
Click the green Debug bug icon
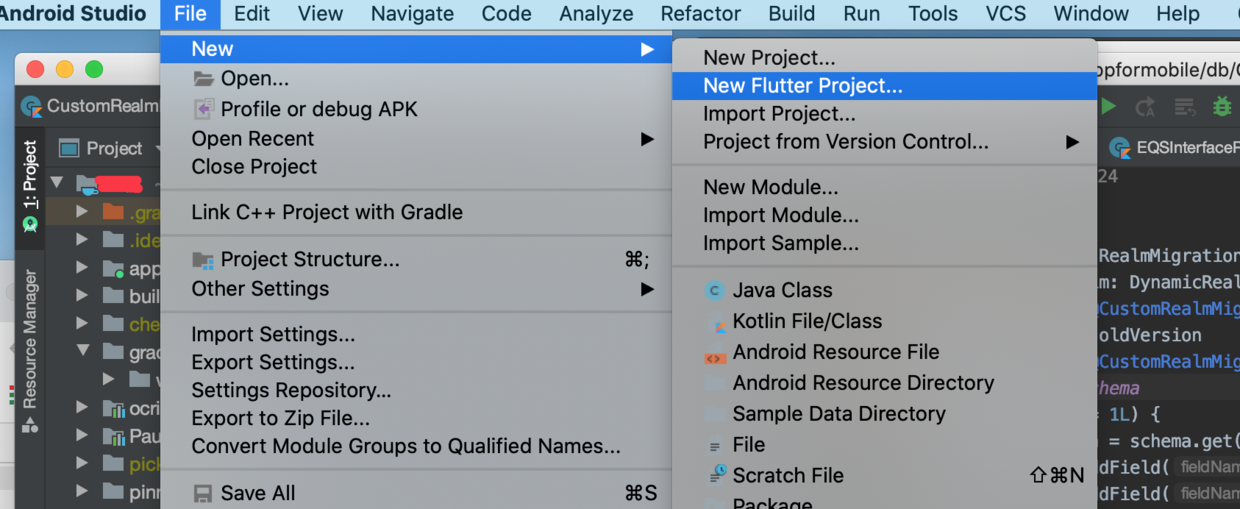1222,106
